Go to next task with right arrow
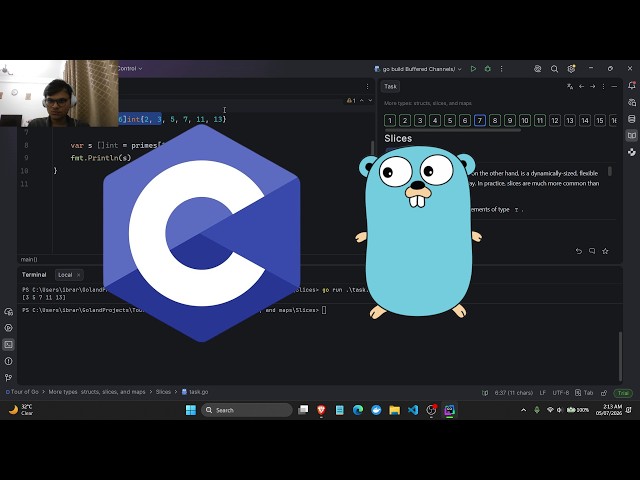The image size is (640, 480). pos(592,86)
